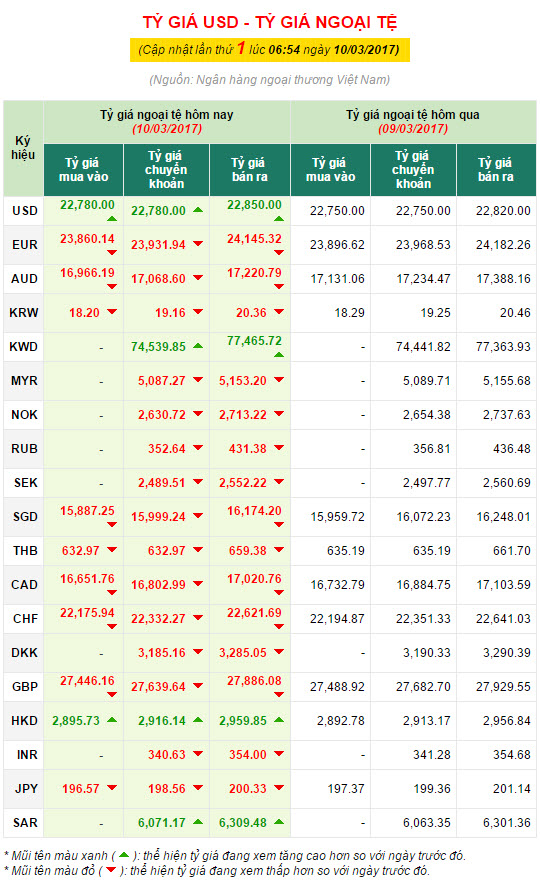
Task: Click the yellow update time banner
Action: click(270, 50)
